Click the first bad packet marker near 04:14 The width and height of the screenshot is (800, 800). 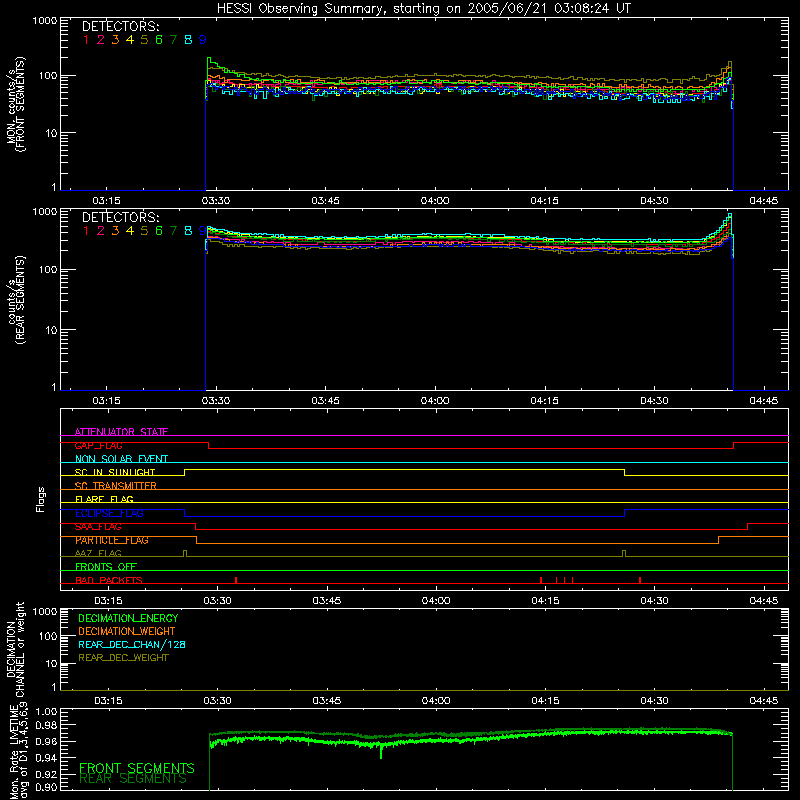coord(541,580)
